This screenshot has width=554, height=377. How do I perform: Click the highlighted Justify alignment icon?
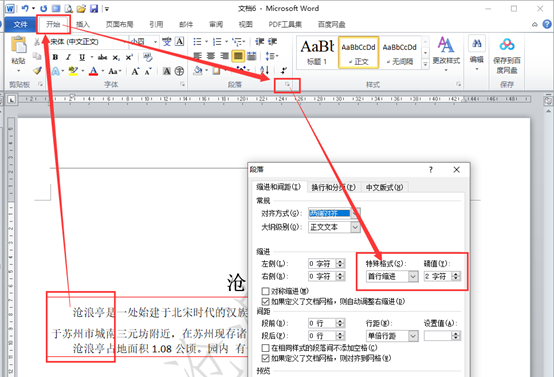[238, 56]
